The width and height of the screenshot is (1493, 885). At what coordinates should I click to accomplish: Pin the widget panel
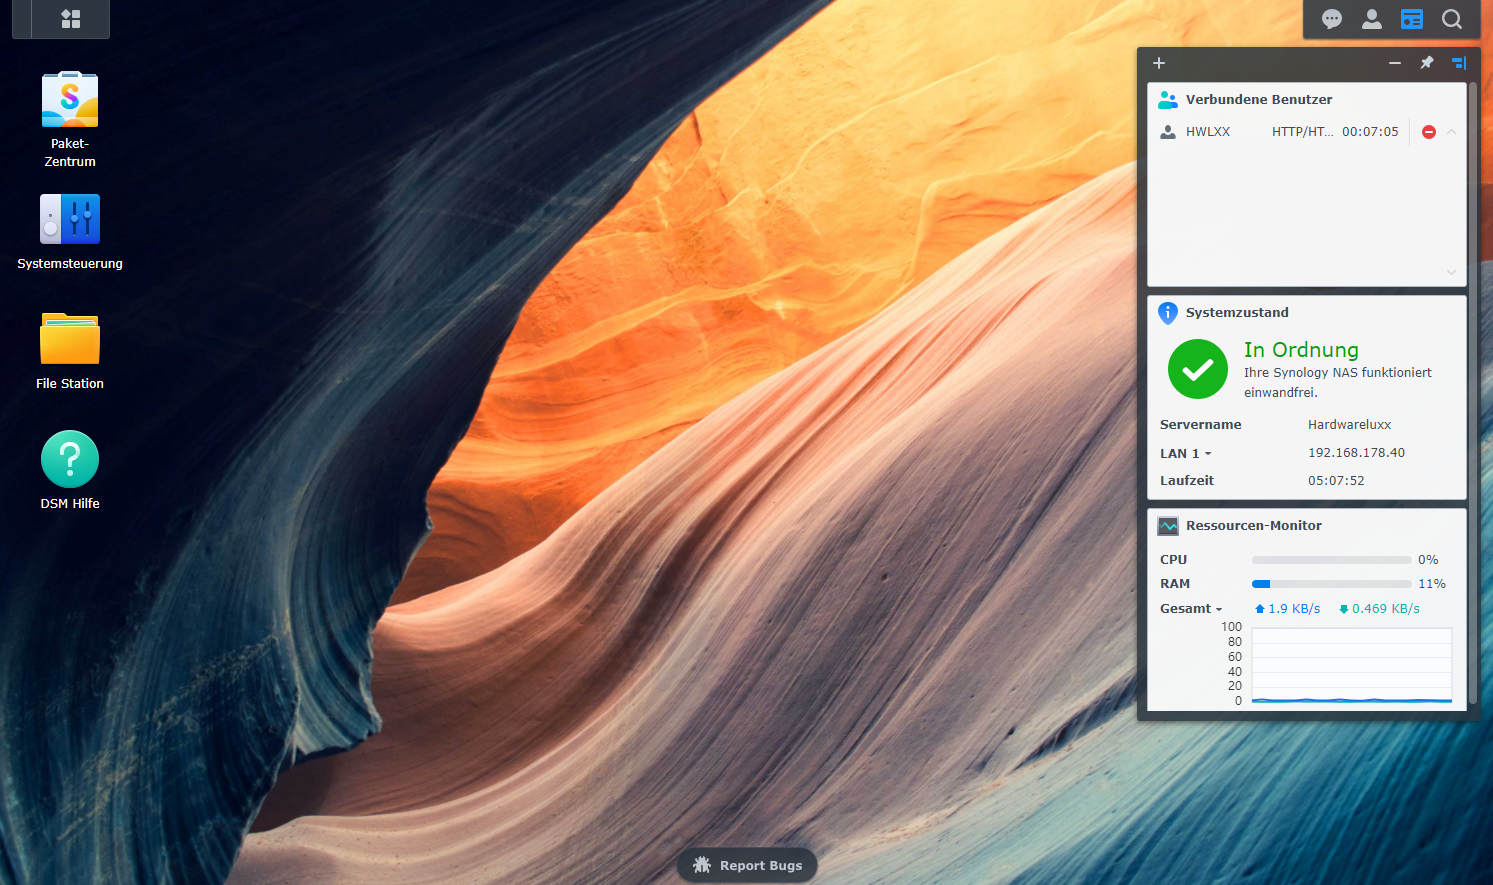(x=1427, y=63)
